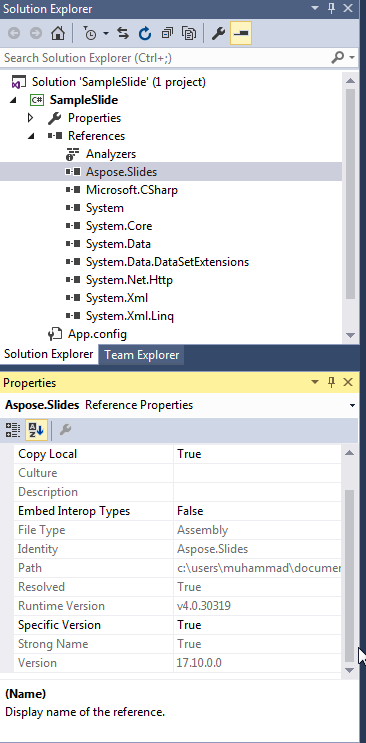This screenshot has height=743, width=366.
Task: Select the Solution Explorer tab
Action: coord(49,354)
